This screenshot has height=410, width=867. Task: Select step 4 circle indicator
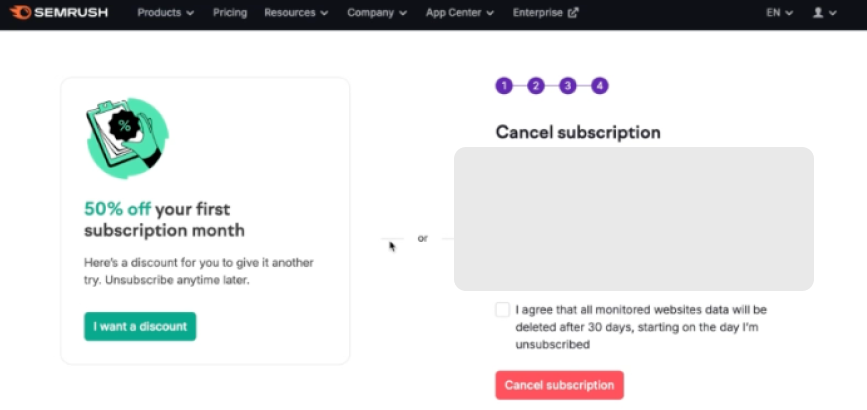[x=600, y=86]
